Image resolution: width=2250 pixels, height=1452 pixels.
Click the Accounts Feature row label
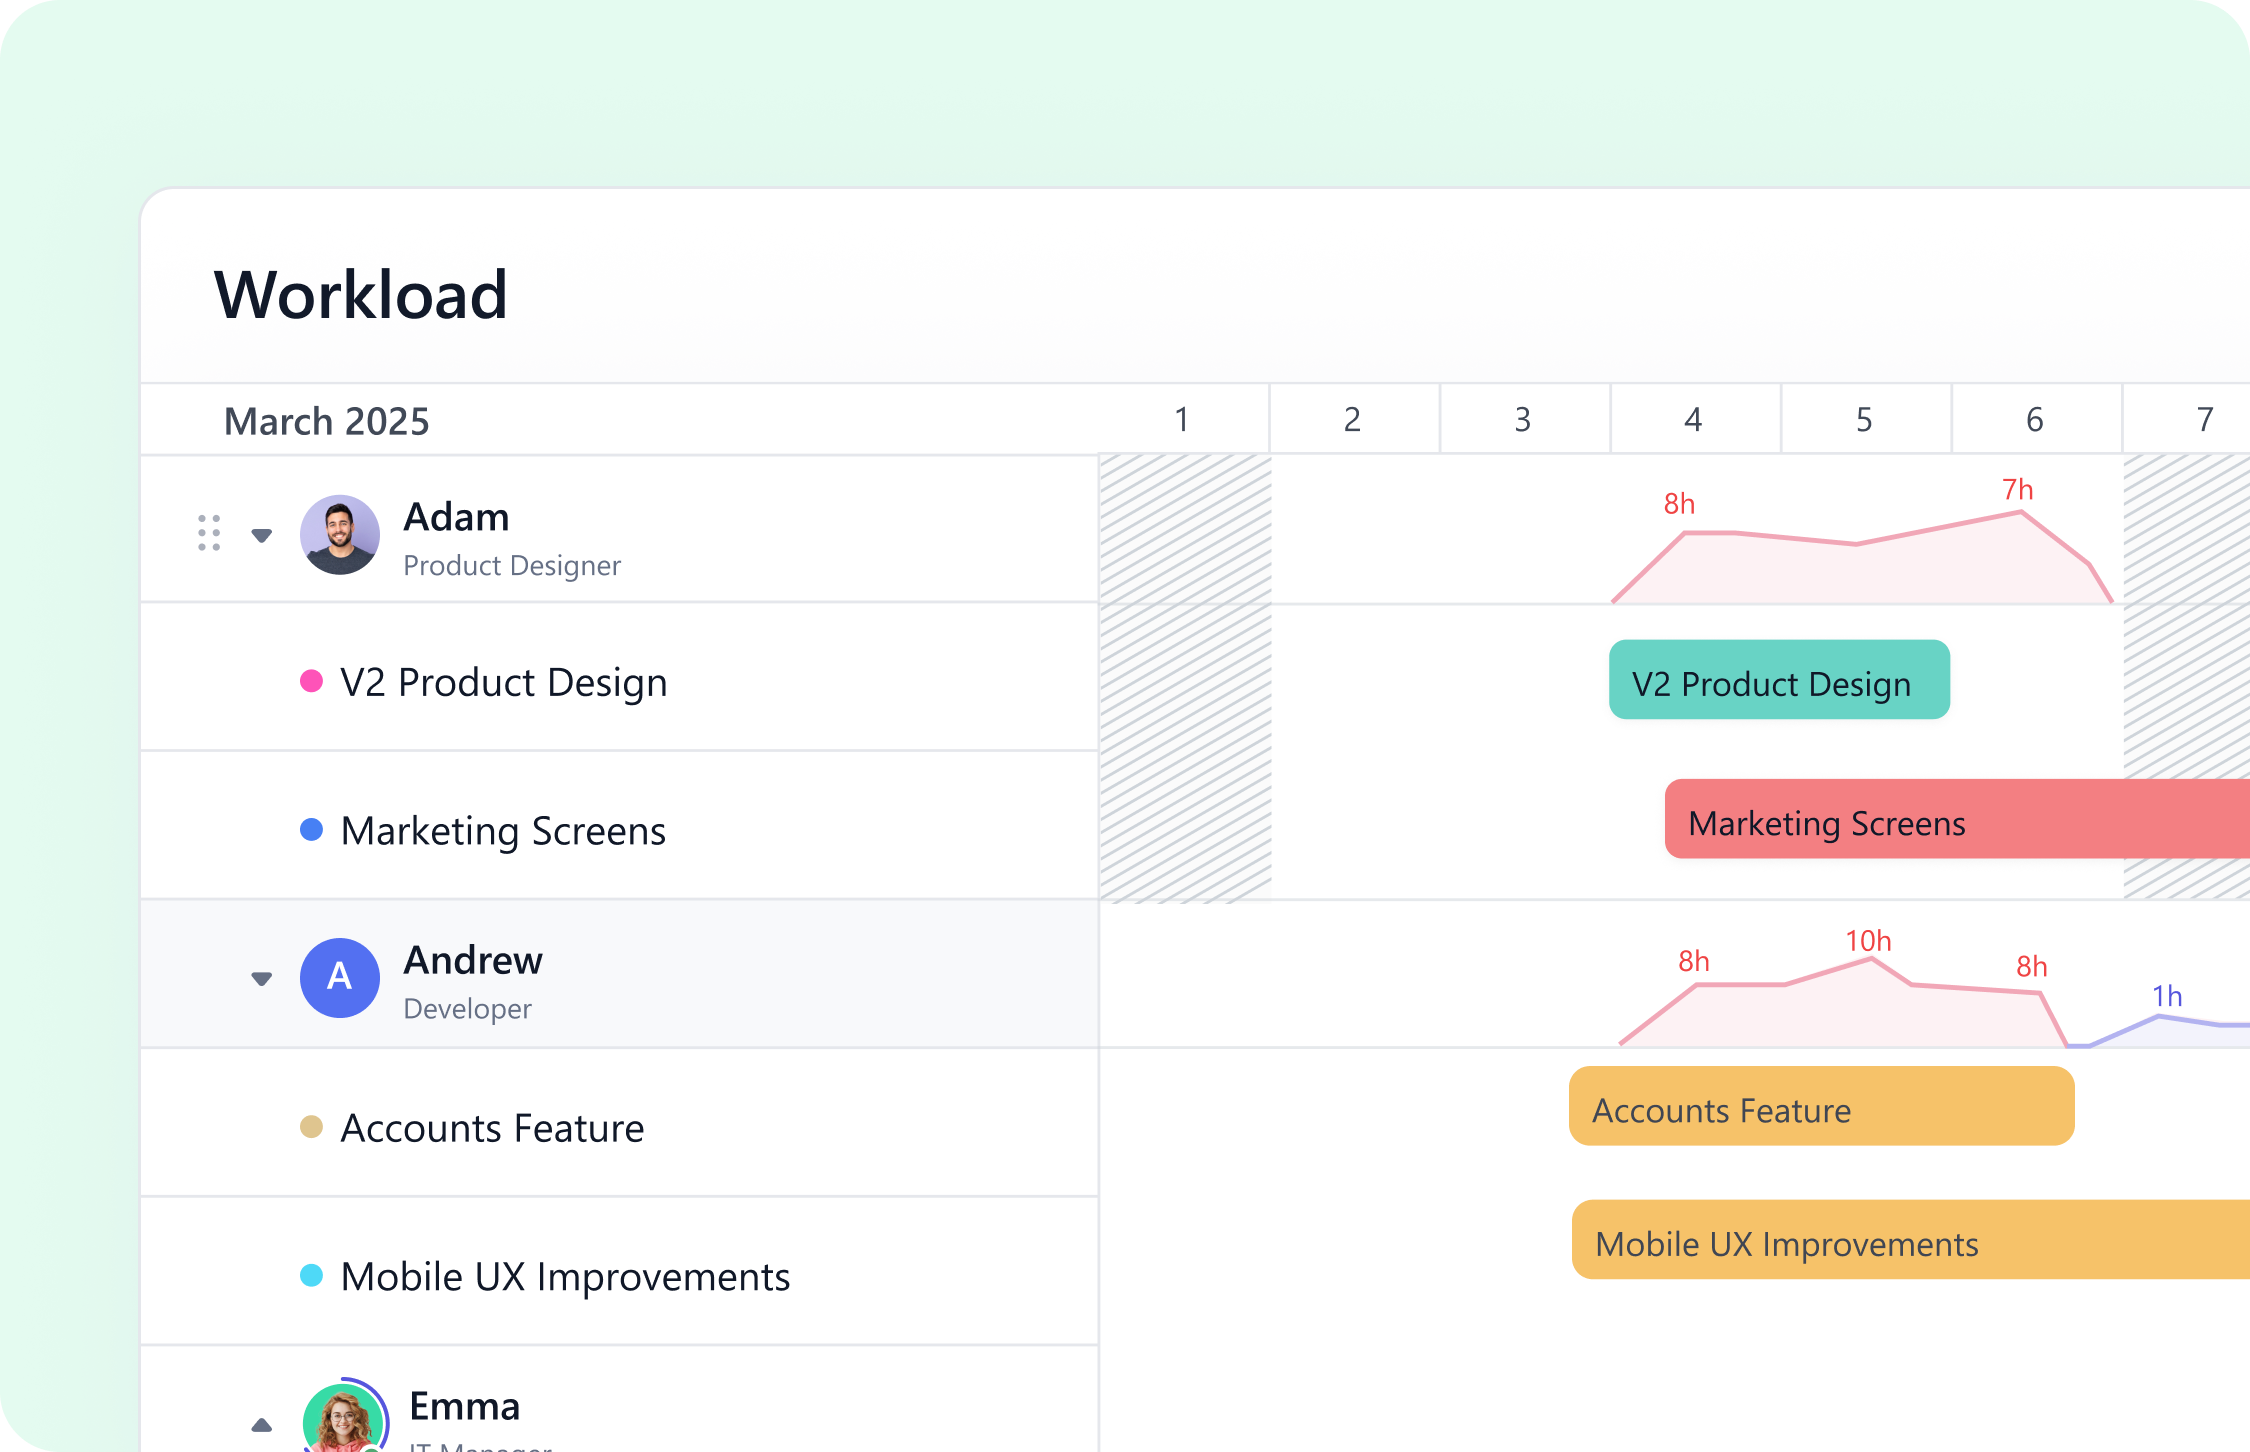tap(492, 1128)
